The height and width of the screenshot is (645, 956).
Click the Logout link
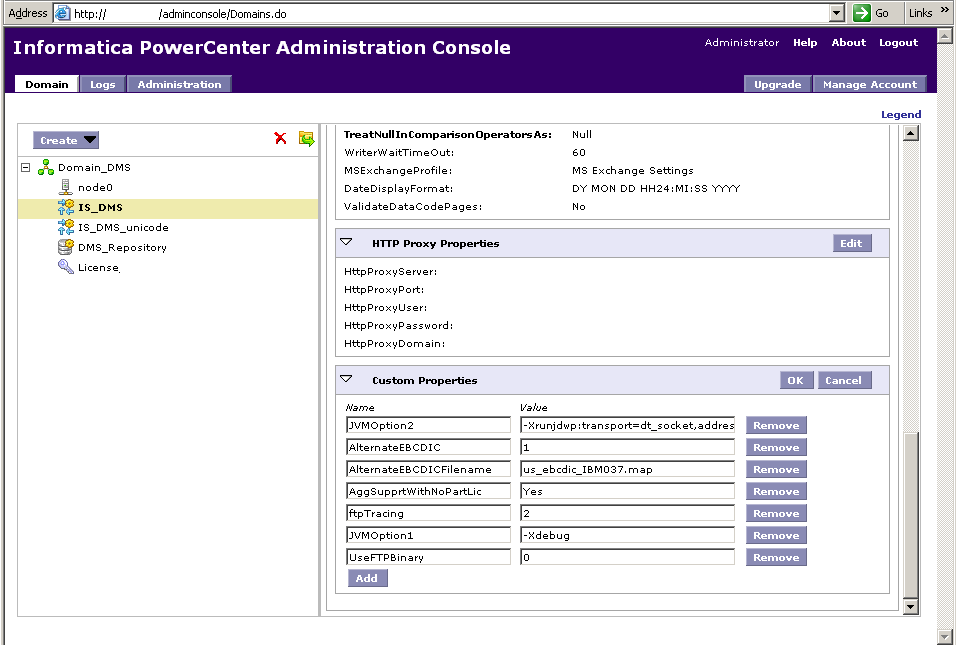[x=898, y=43]
